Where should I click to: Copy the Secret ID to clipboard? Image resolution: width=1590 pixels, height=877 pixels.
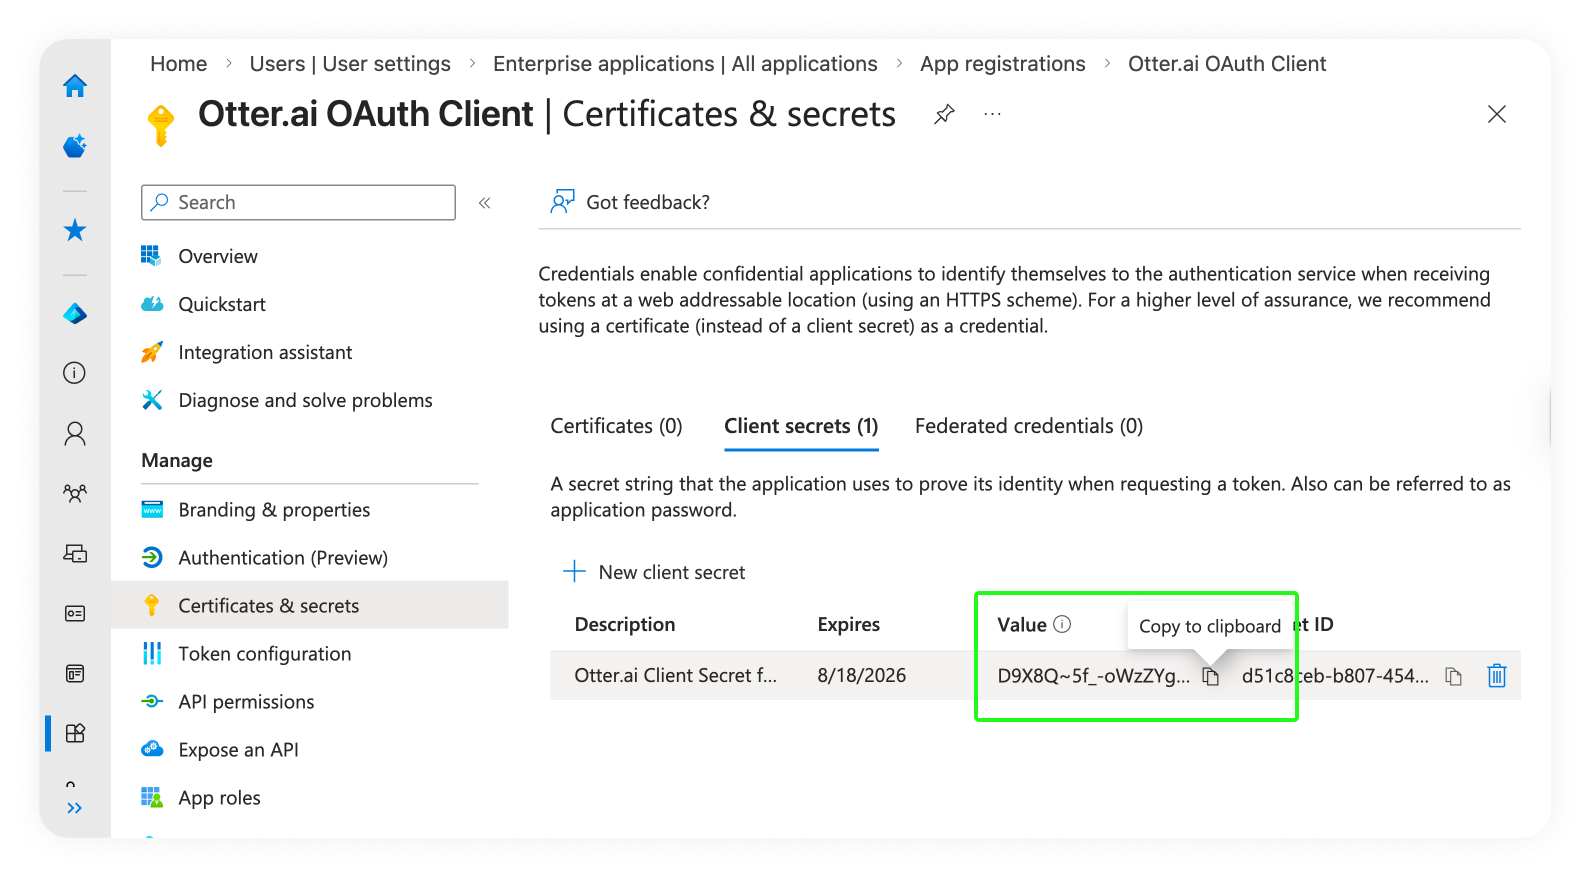click(1453, 677)
